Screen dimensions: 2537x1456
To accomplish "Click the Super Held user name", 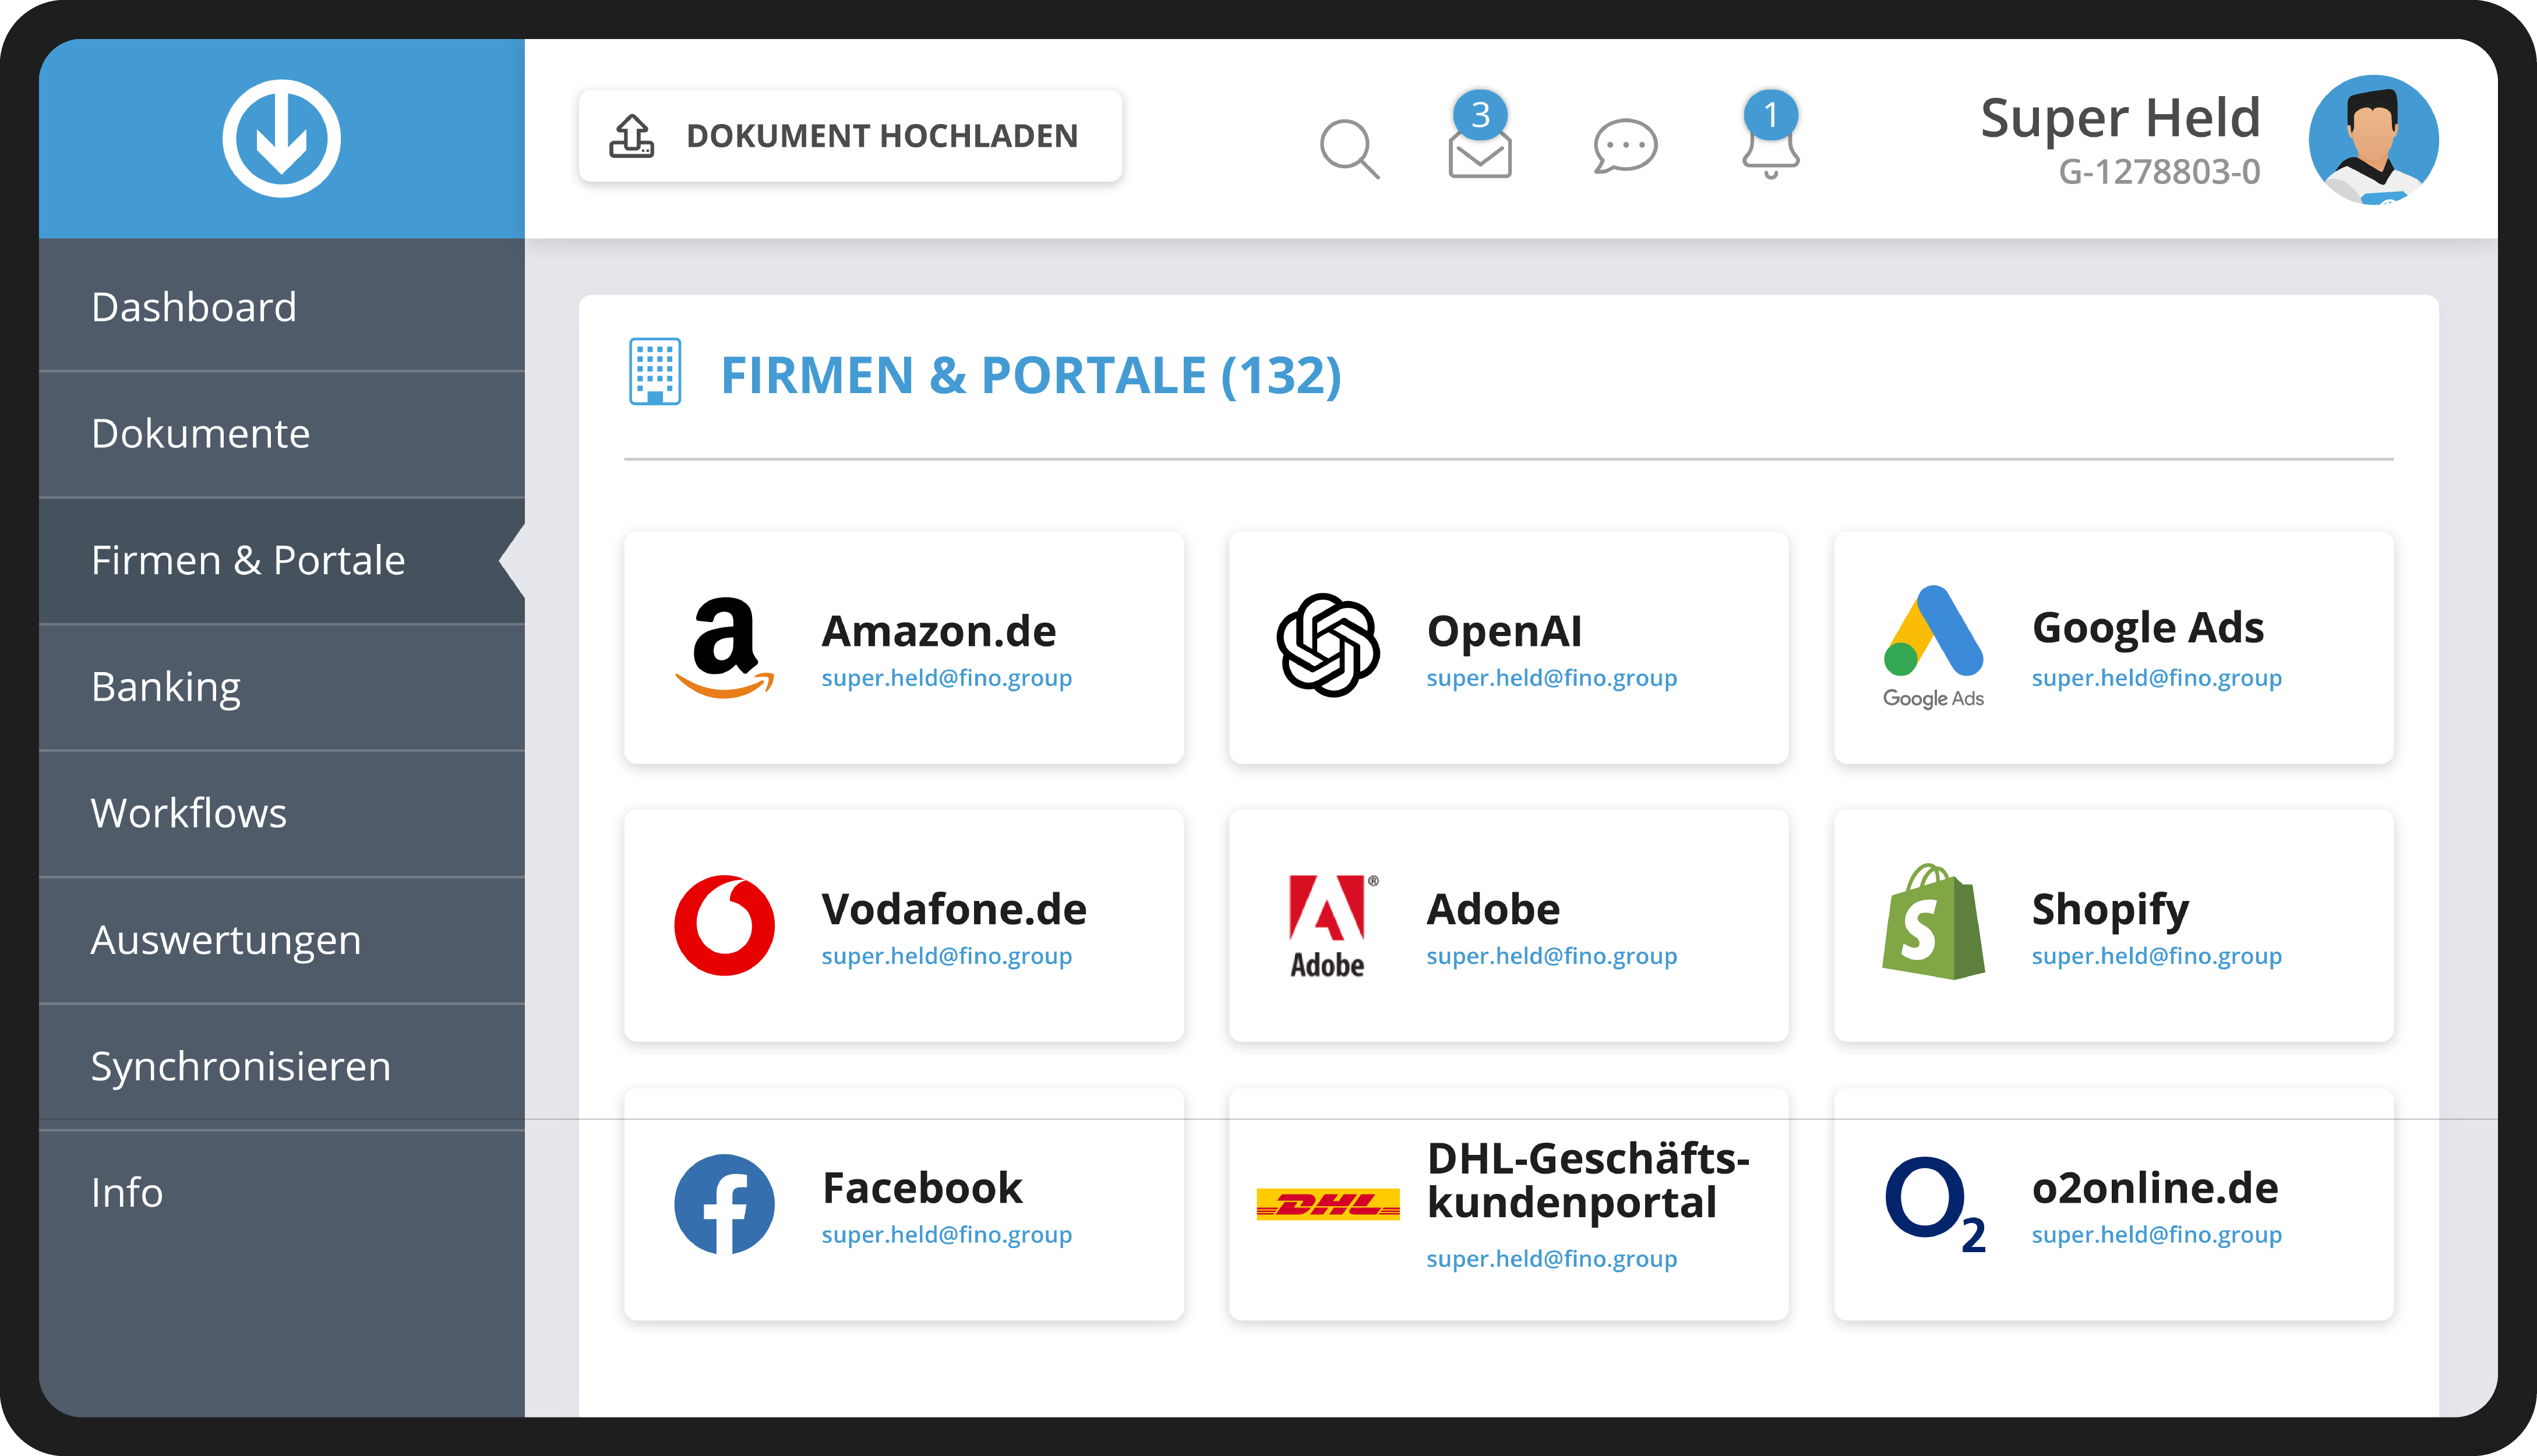I will click(2120, 118).
